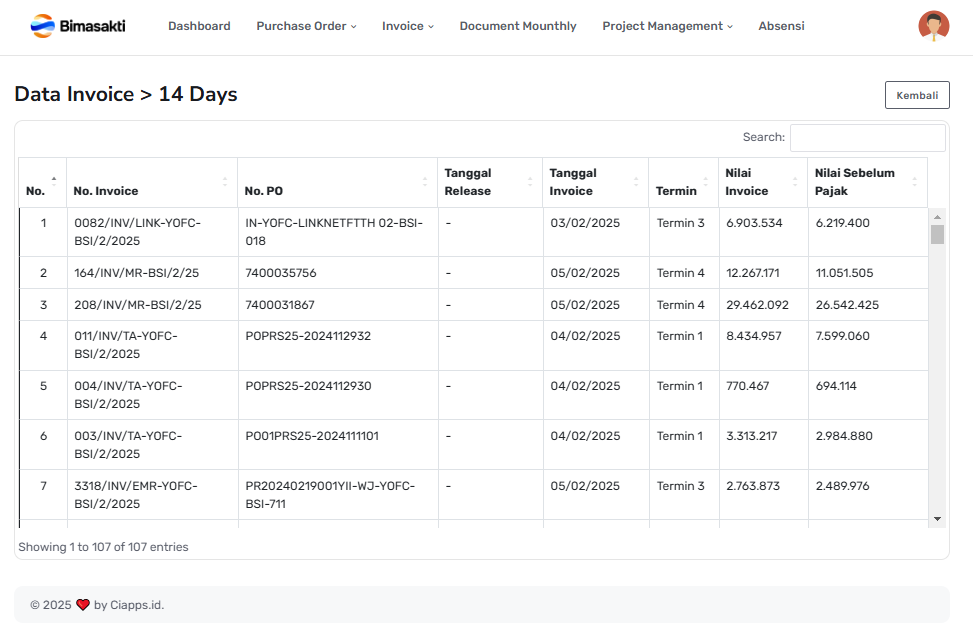Sort by Nilai Sebelum Pajak column

coord(914,181)
